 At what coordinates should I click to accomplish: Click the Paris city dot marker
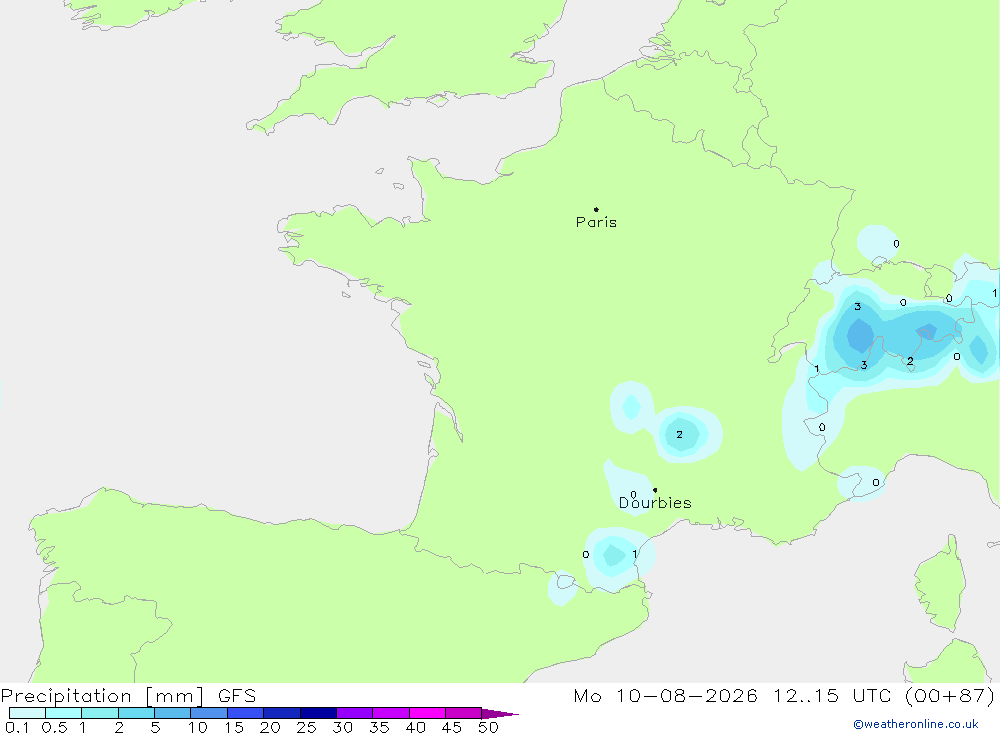tap(596, 209)
